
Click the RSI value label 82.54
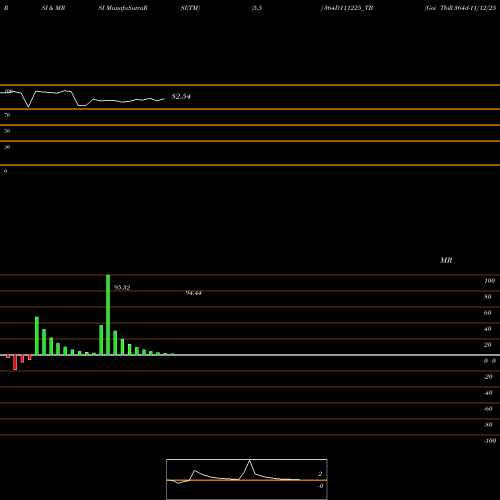point(181,96)
